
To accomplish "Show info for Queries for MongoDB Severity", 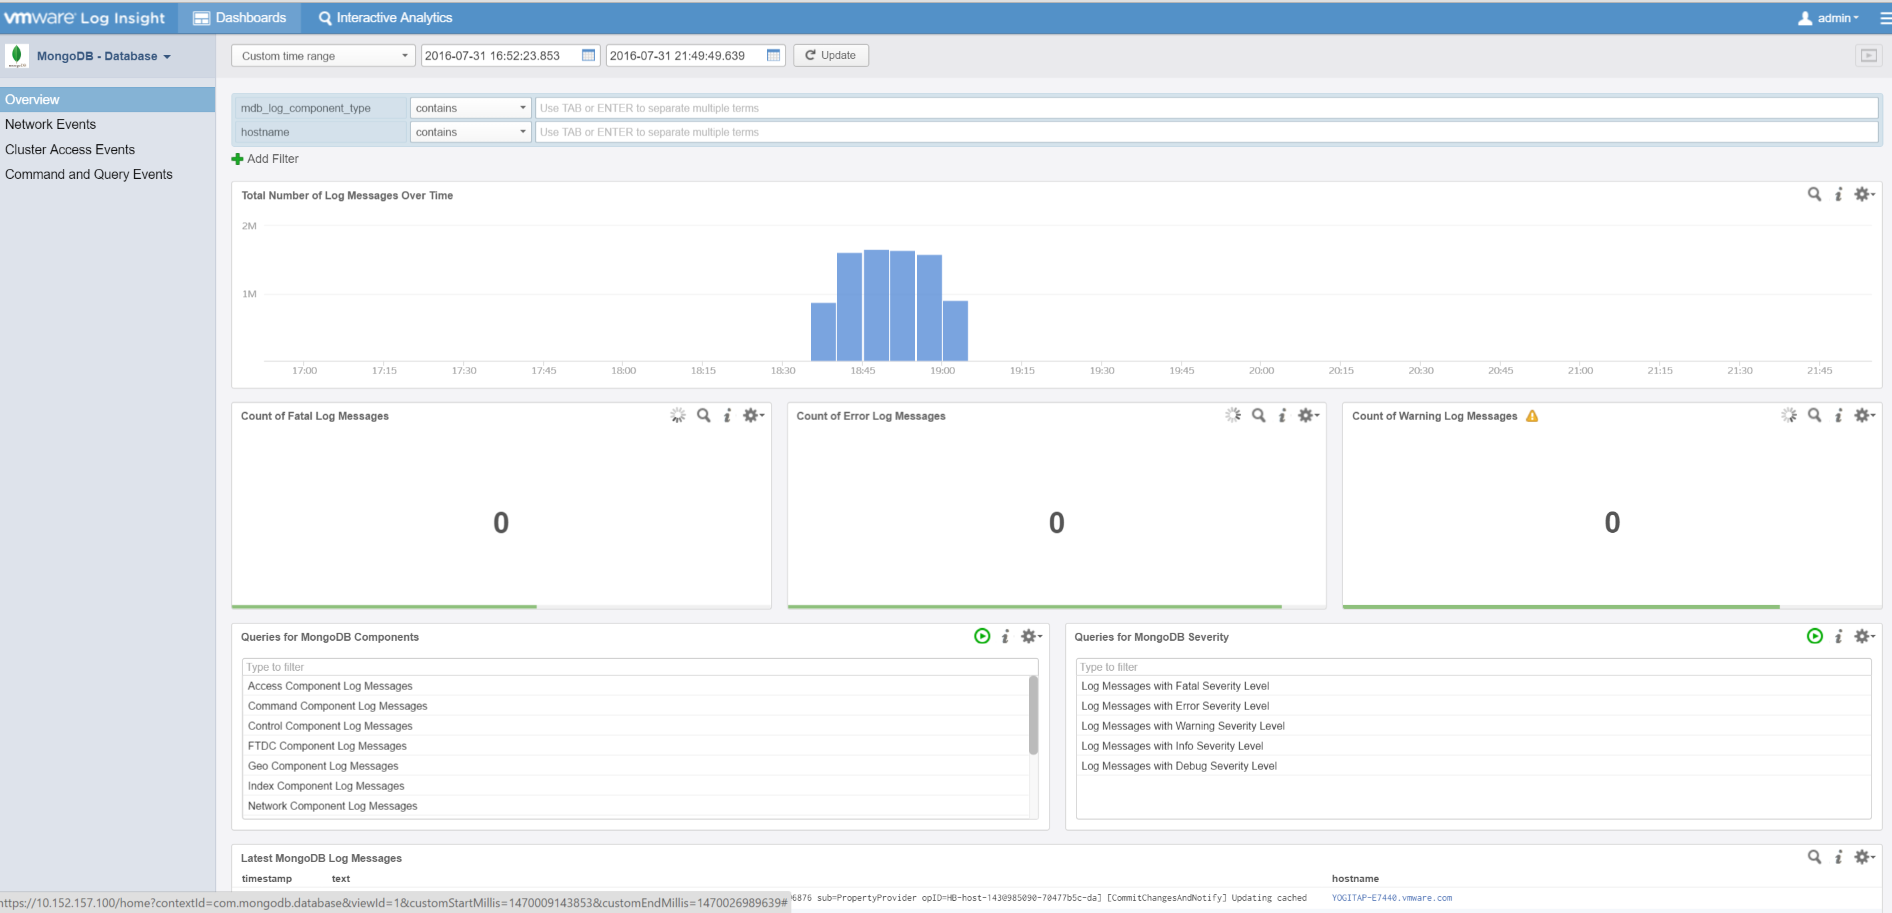I will 1839,636.
